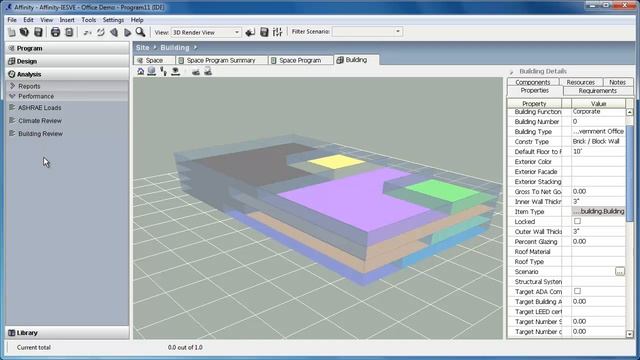Screen dimensions: 640x360
Task: Open the Program panel
Action: (x=67, y=48)
